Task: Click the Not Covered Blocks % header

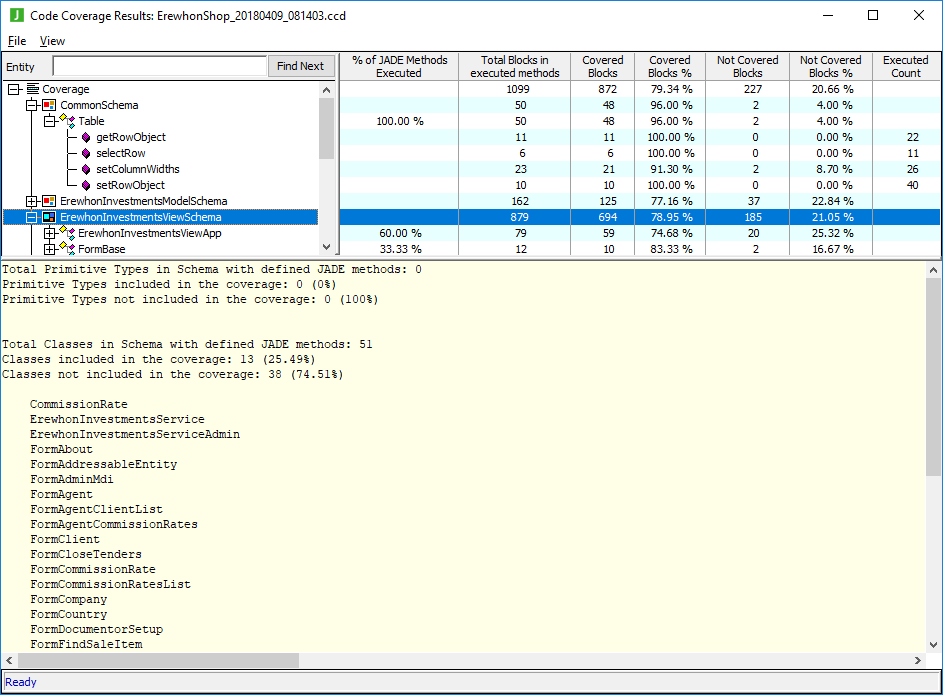Action: (831, 66)
